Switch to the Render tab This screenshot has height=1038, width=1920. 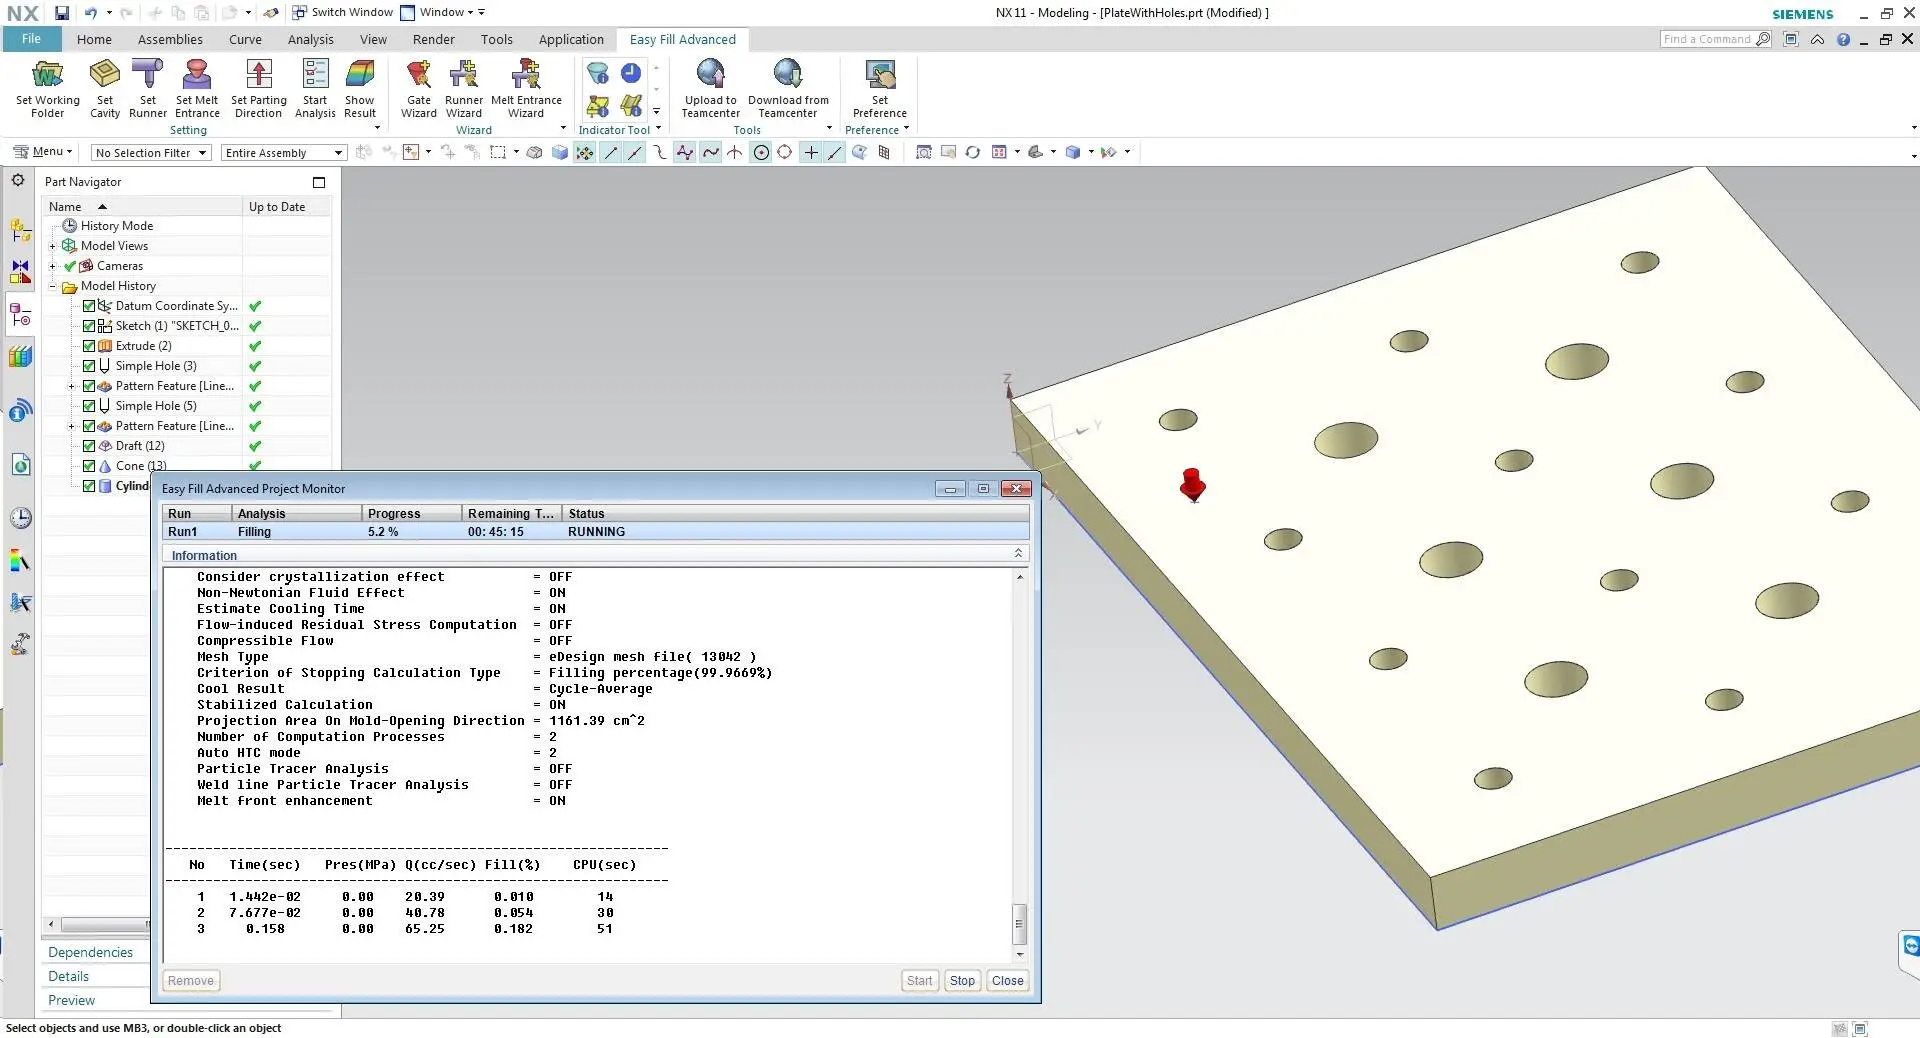[434, 40]
